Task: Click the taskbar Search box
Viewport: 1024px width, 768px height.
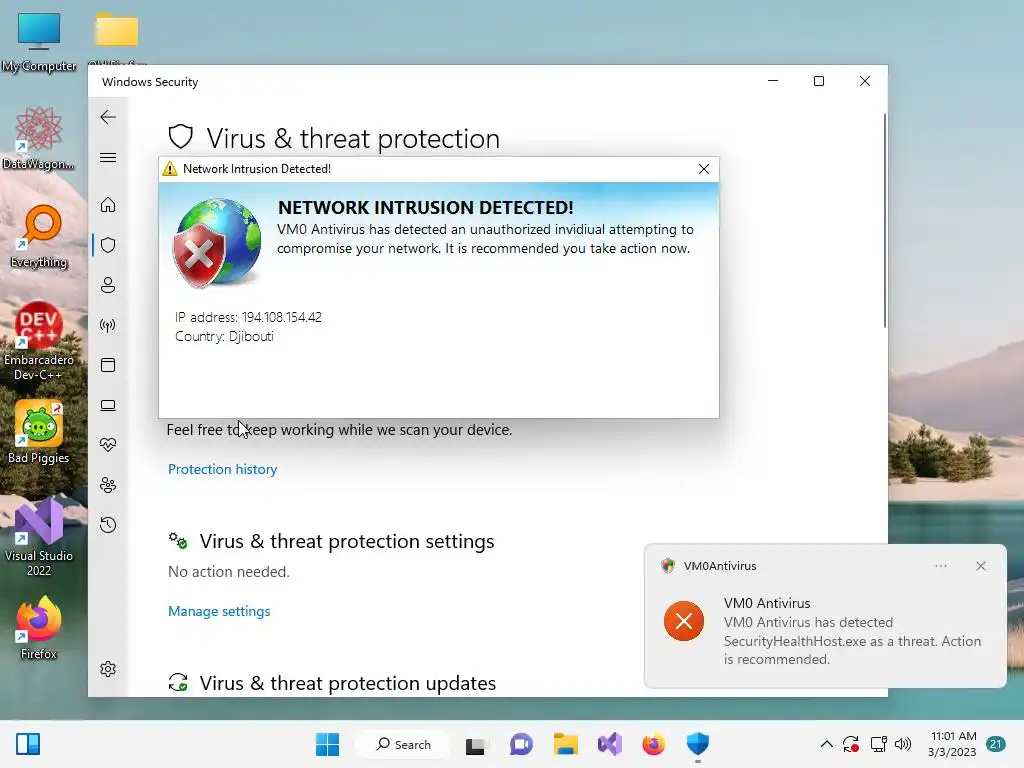Action: click(x=404, y=744)
